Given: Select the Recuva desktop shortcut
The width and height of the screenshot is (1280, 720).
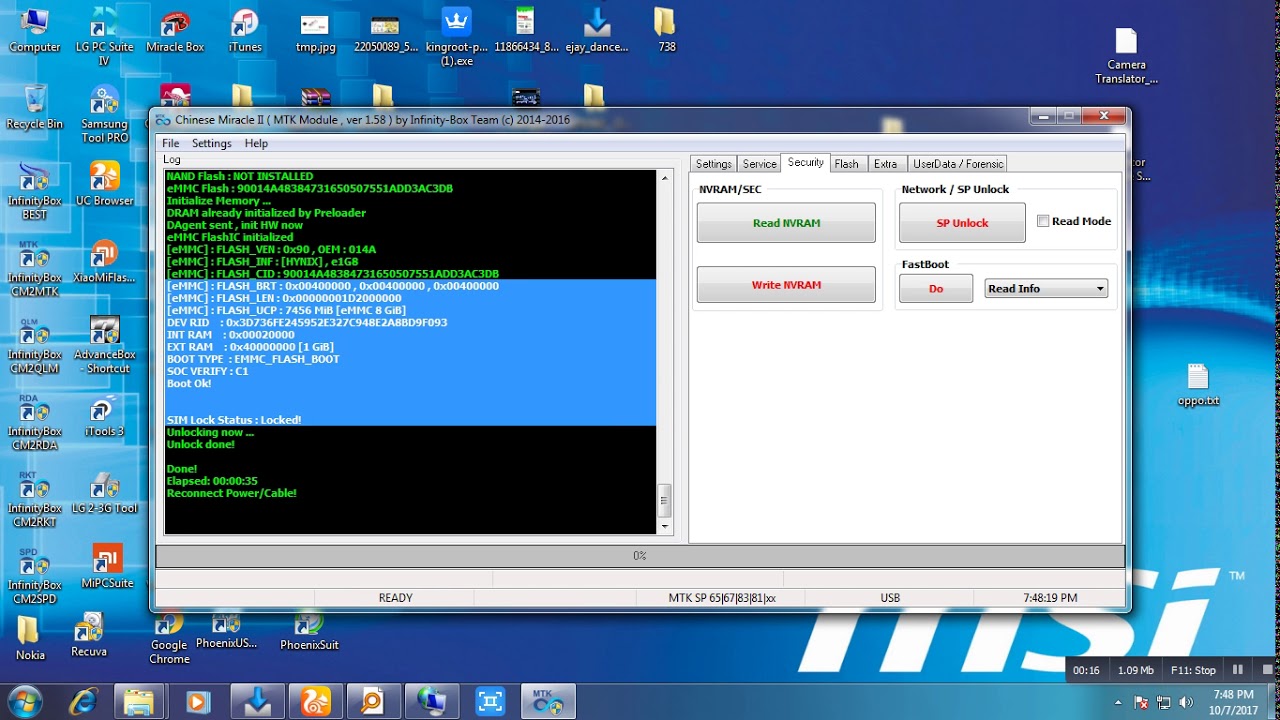Looking at the screenshot, I should tap(89, 636).
